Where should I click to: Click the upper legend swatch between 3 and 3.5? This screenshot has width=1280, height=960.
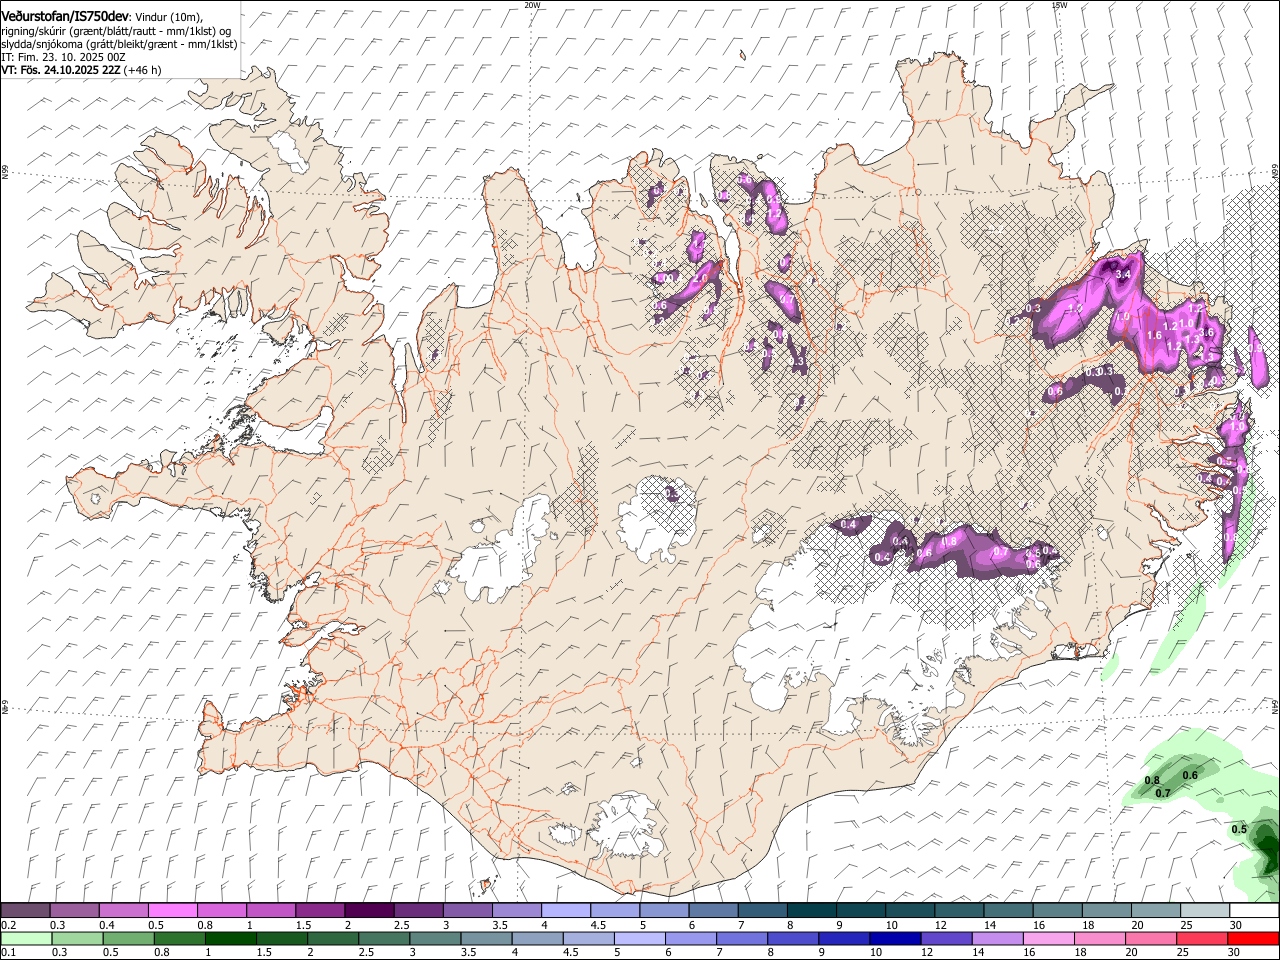pos(467,910)
